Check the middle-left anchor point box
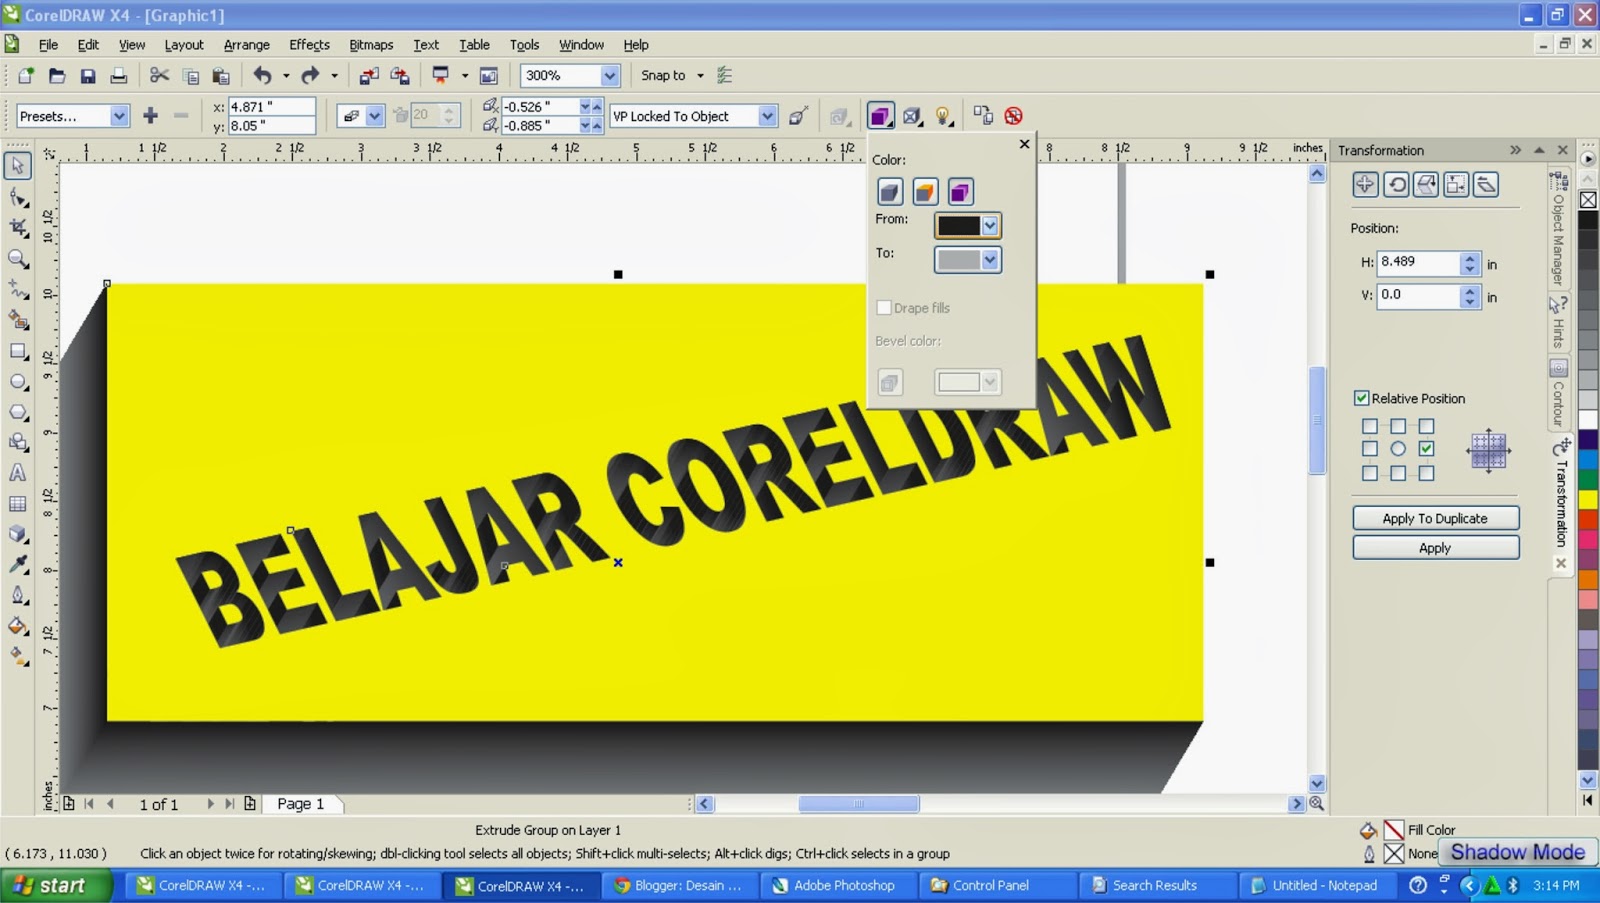1600x903 pixels. (1370, 449)
